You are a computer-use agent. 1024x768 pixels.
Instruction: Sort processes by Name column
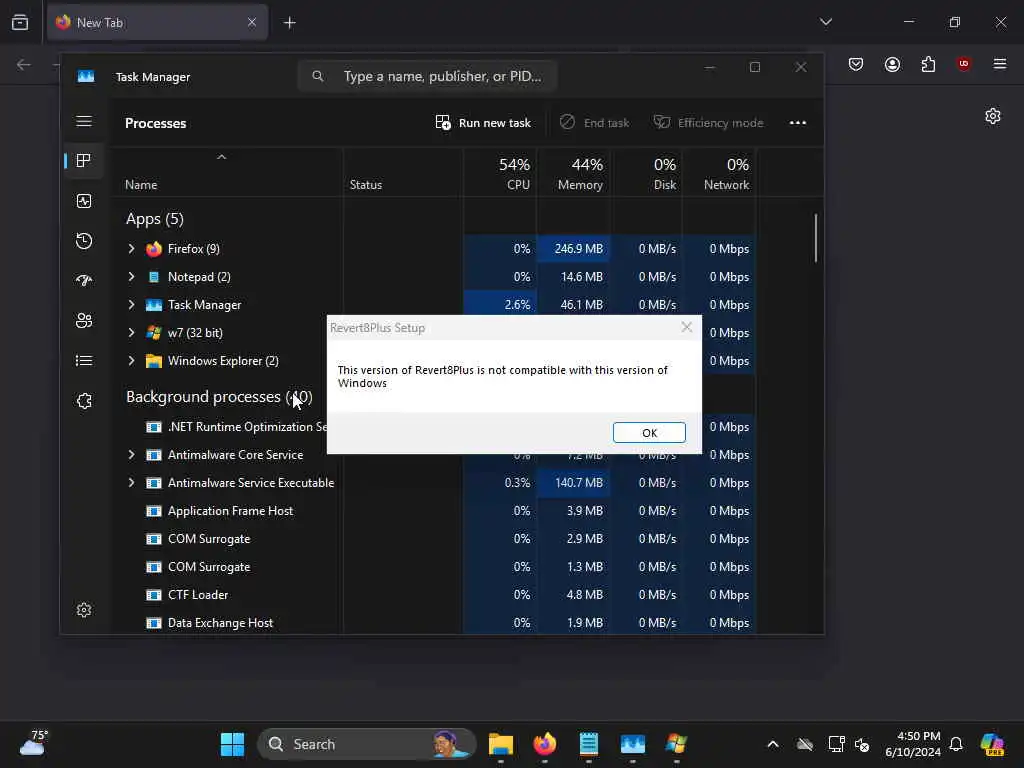click(x=227, y=173)
